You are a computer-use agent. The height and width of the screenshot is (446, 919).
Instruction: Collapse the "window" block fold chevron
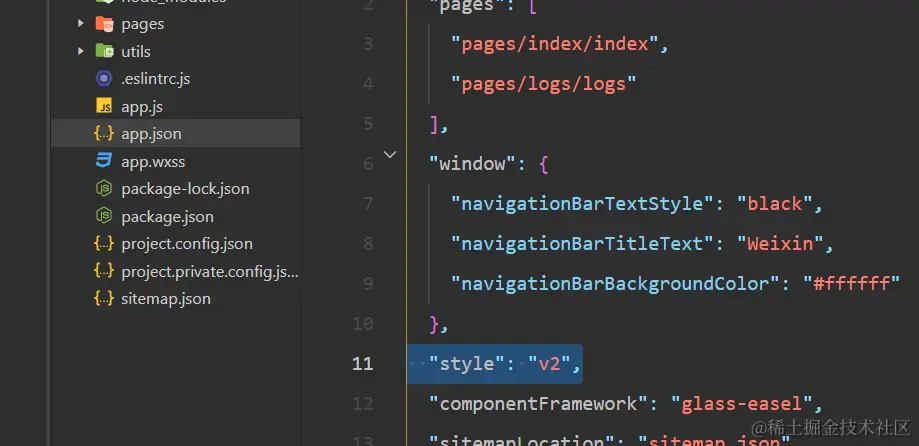pos(390,155)
